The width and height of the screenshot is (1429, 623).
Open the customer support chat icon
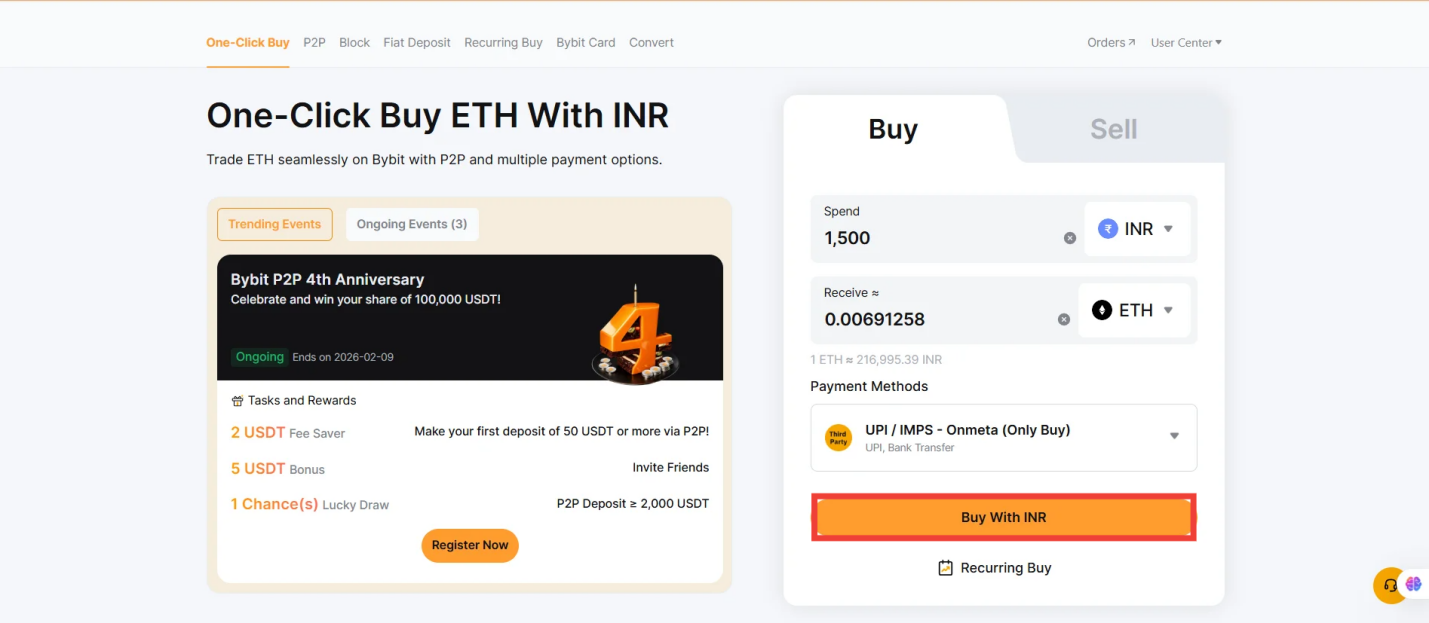click(x=1389, y=585)
